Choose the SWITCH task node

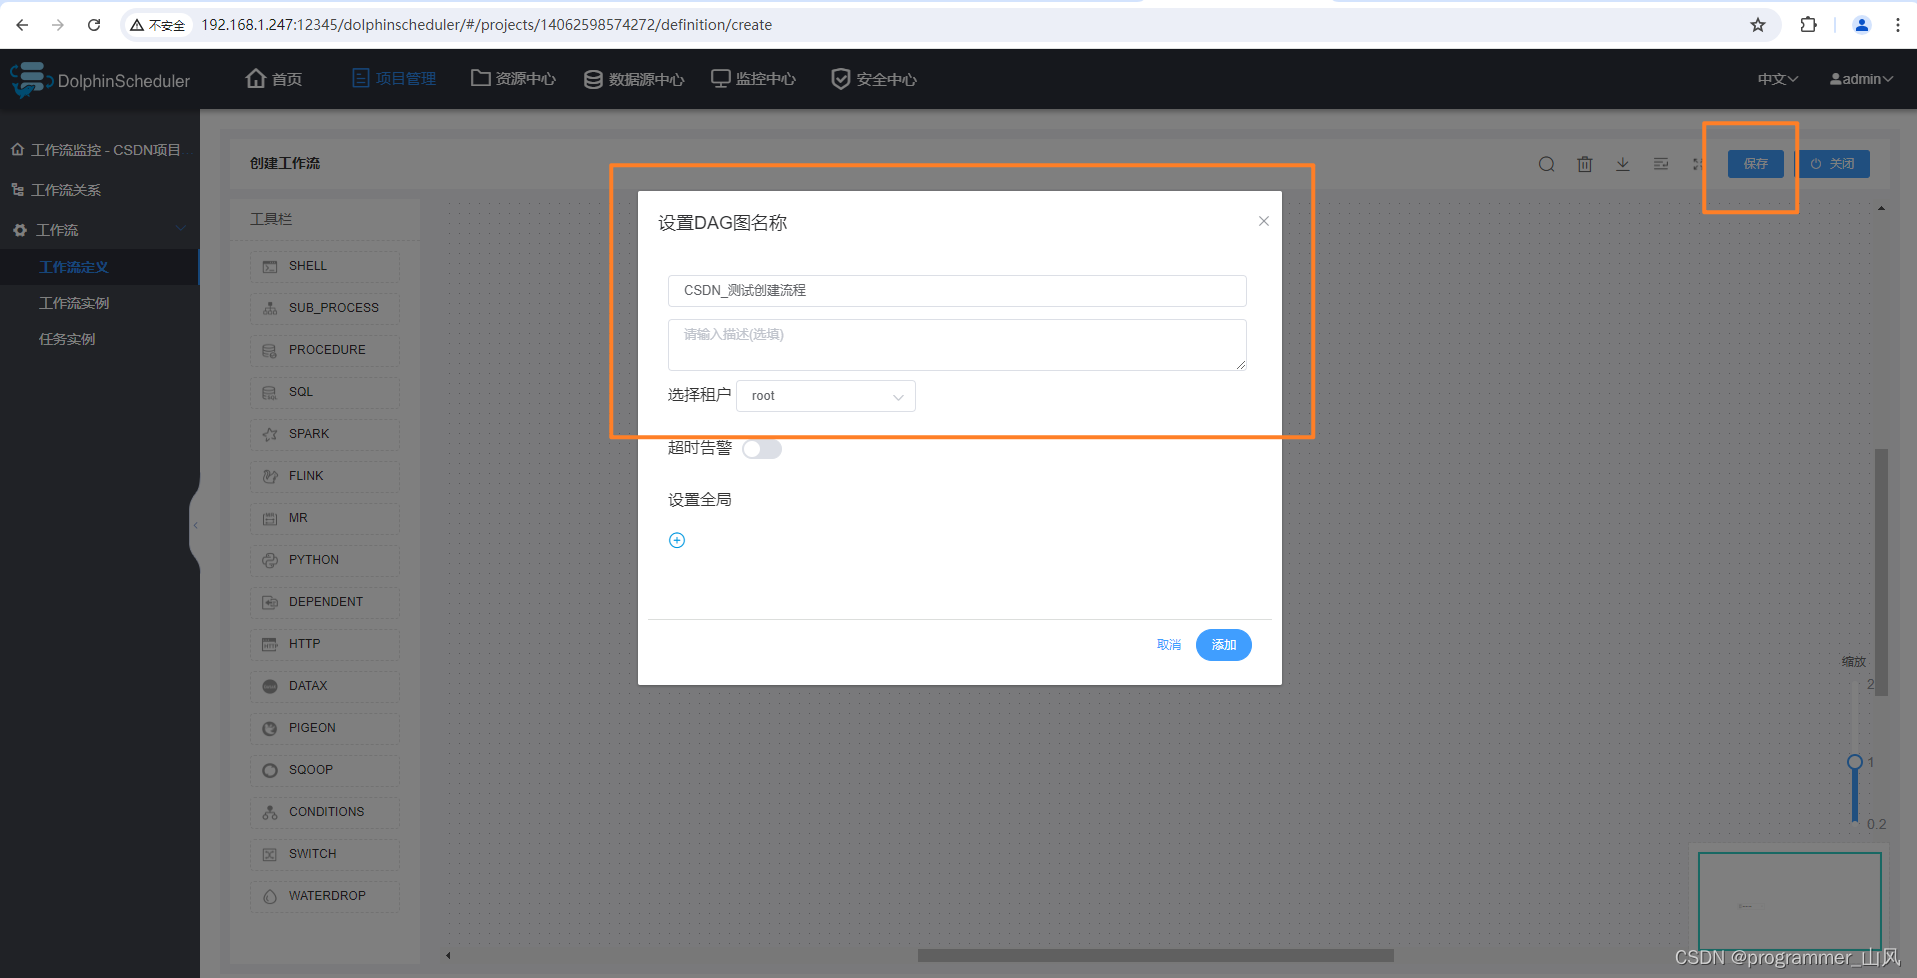tap(324, 854)
